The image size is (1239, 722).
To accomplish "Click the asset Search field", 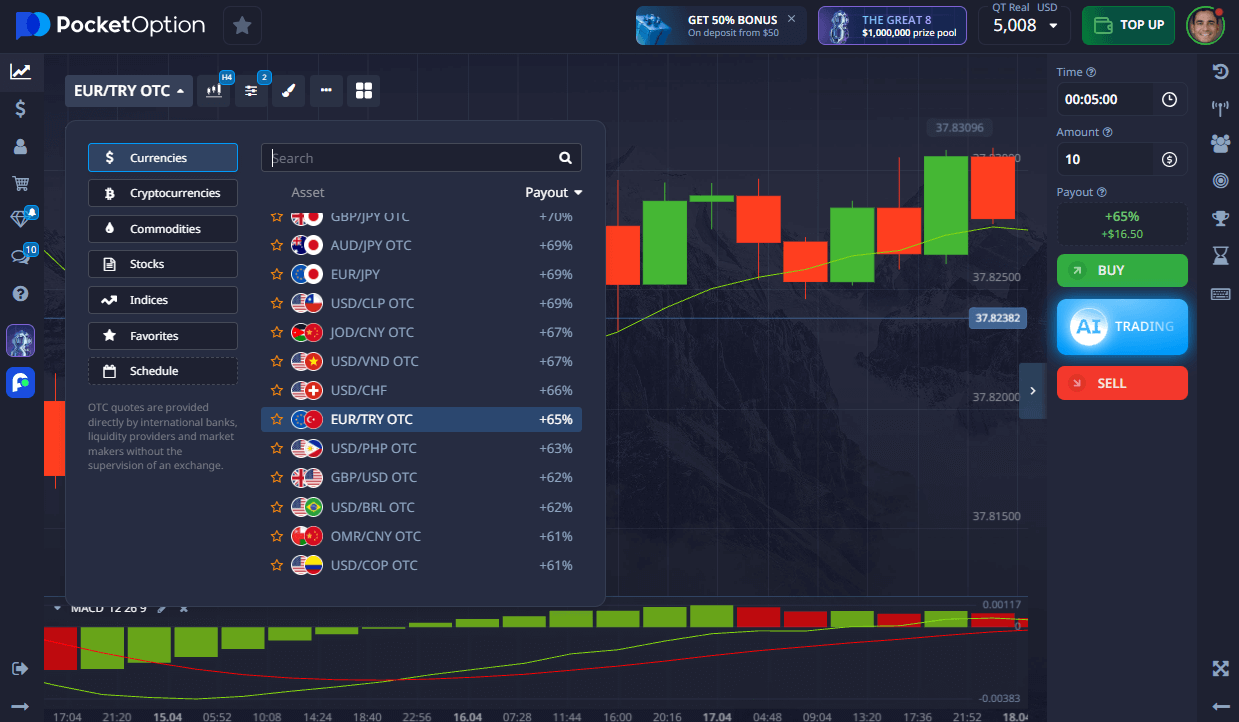I will click(410, 158).
